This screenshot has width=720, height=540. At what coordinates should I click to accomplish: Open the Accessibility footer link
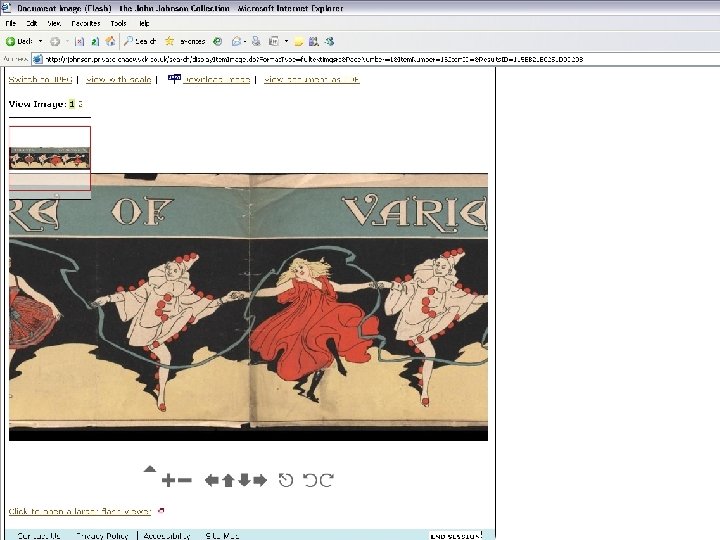(167, 535)
